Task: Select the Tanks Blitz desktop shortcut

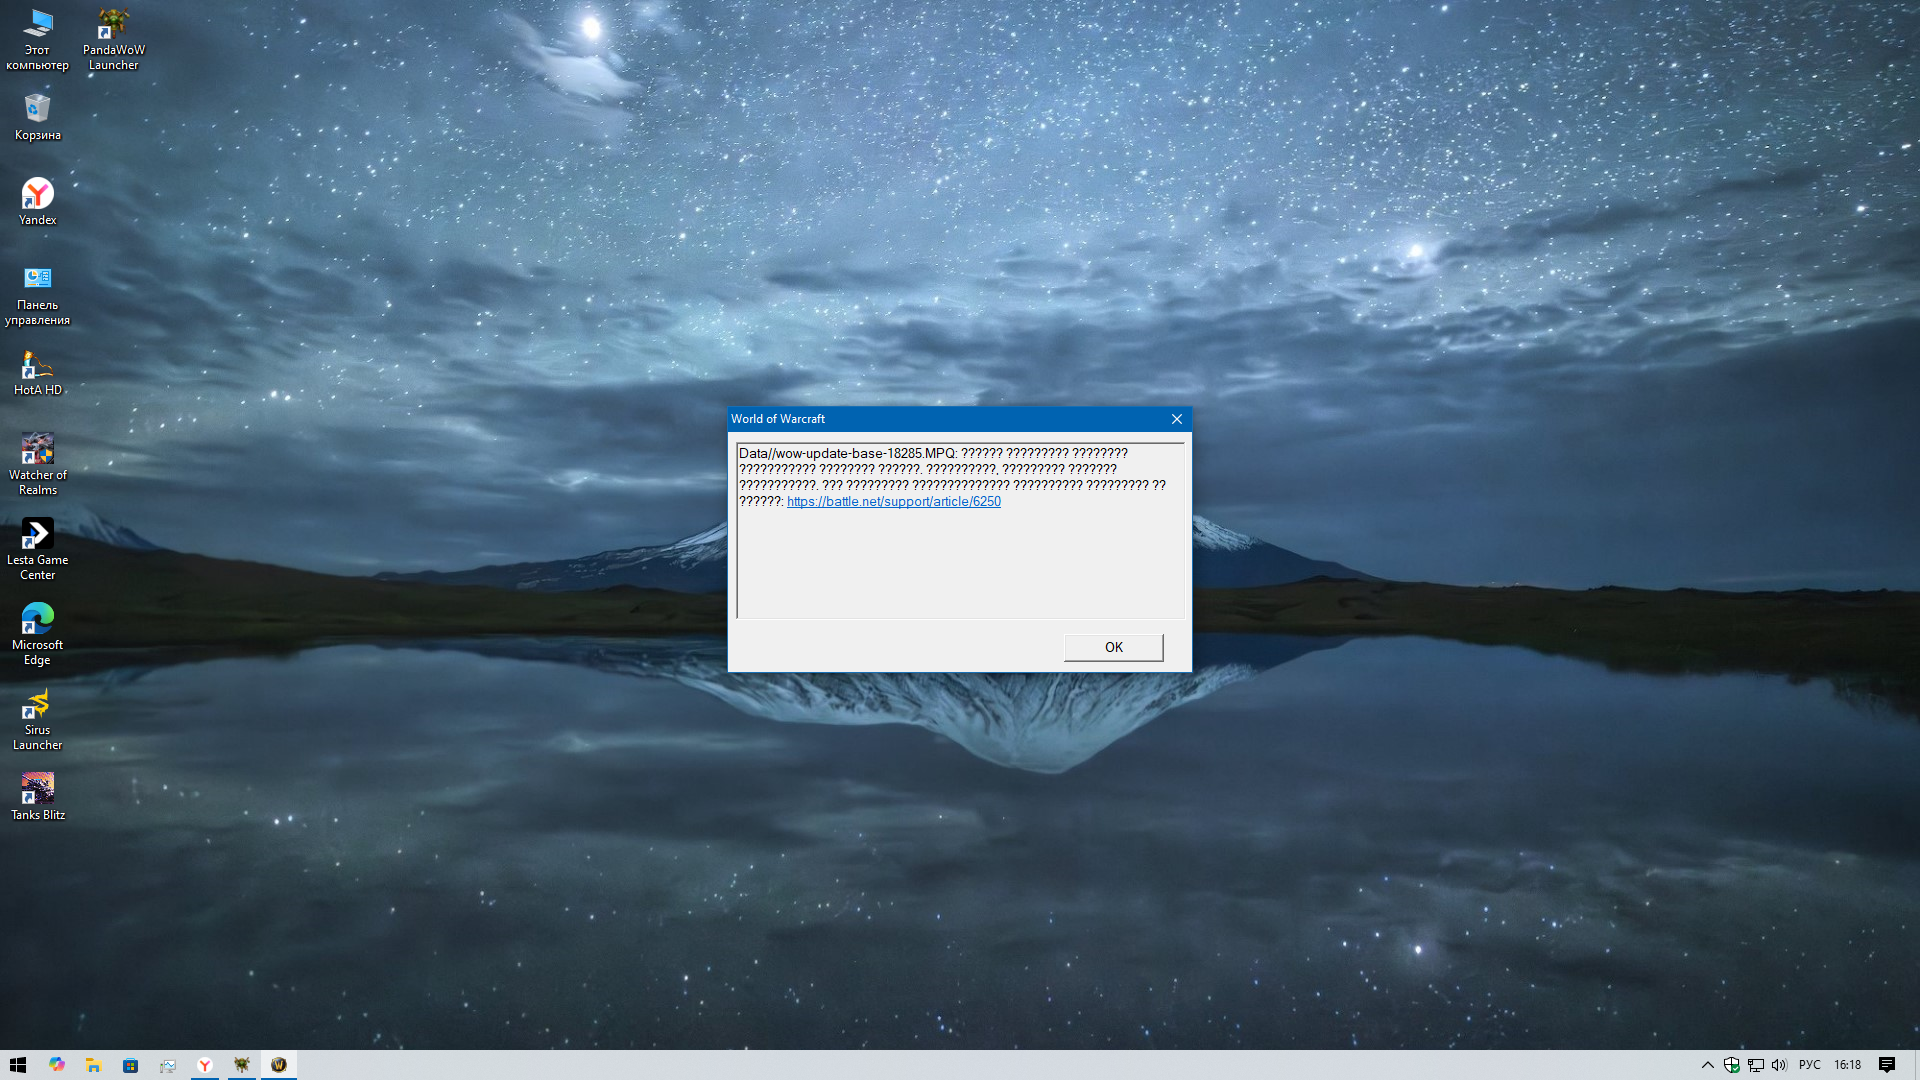Action: [38, 796]
